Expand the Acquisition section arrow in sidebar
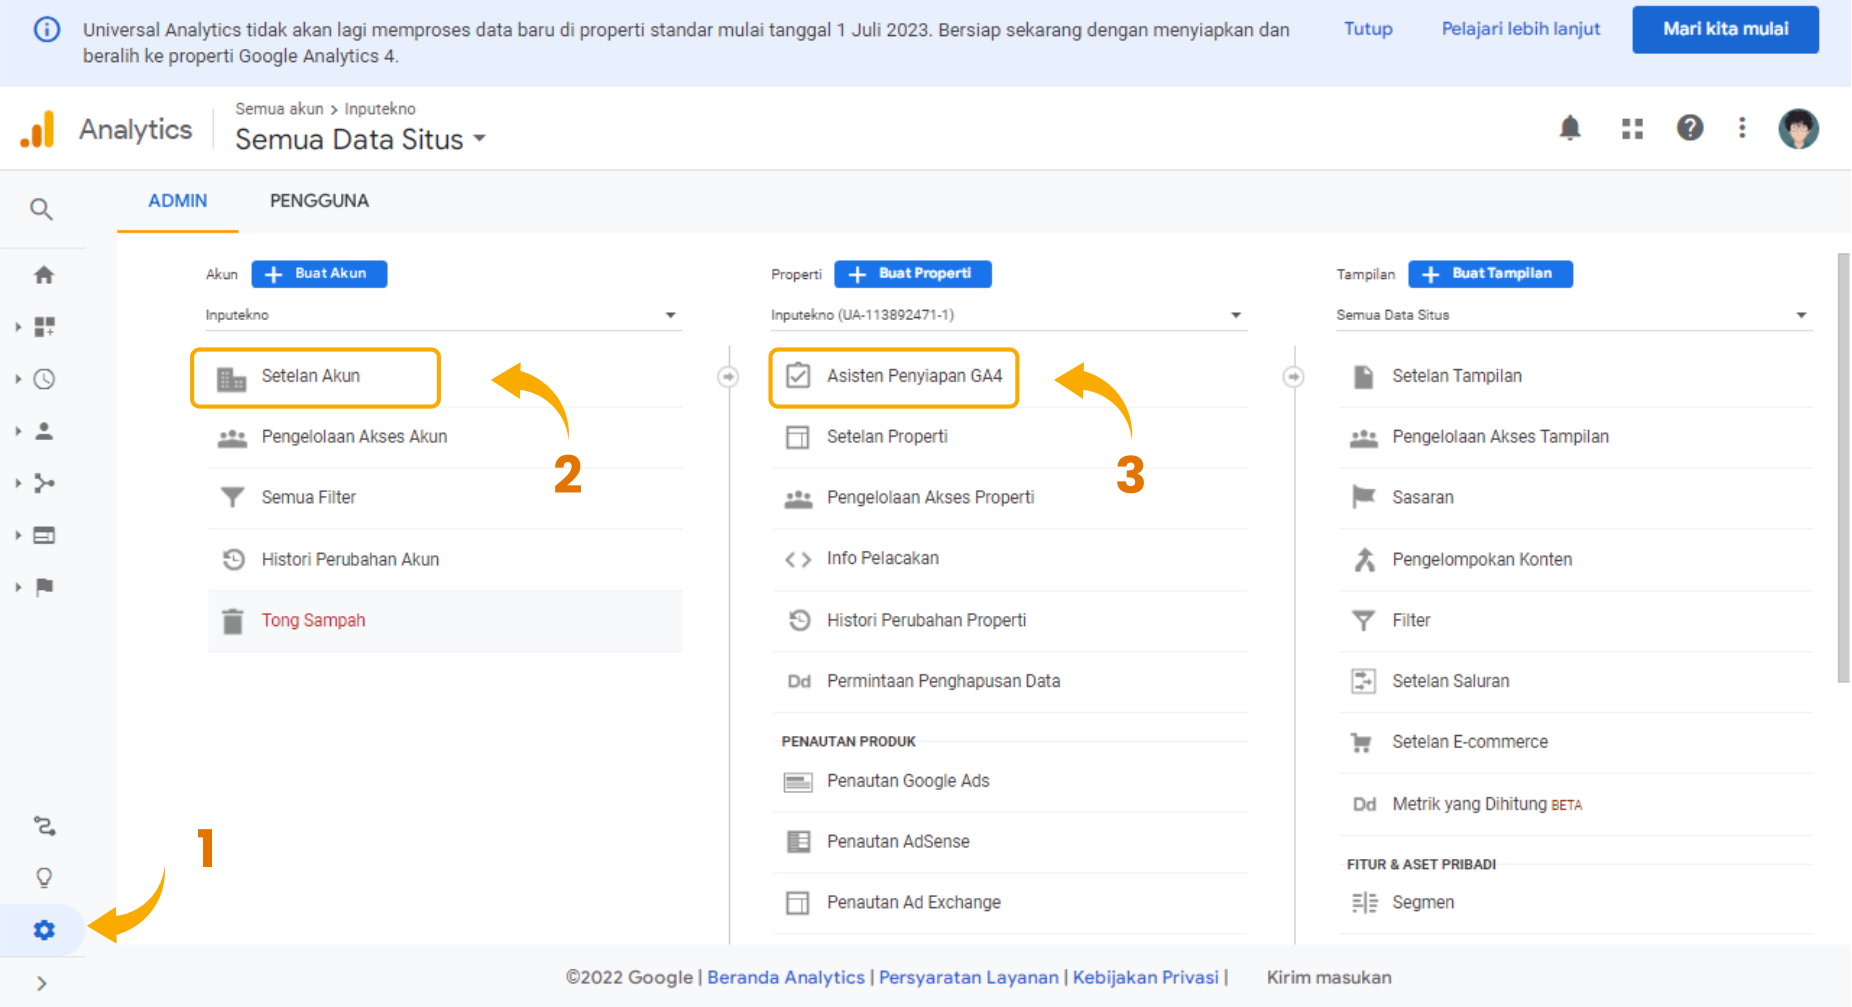Image resolution: width=1852 pixels, height=1007 pixels. click(18, 483)
